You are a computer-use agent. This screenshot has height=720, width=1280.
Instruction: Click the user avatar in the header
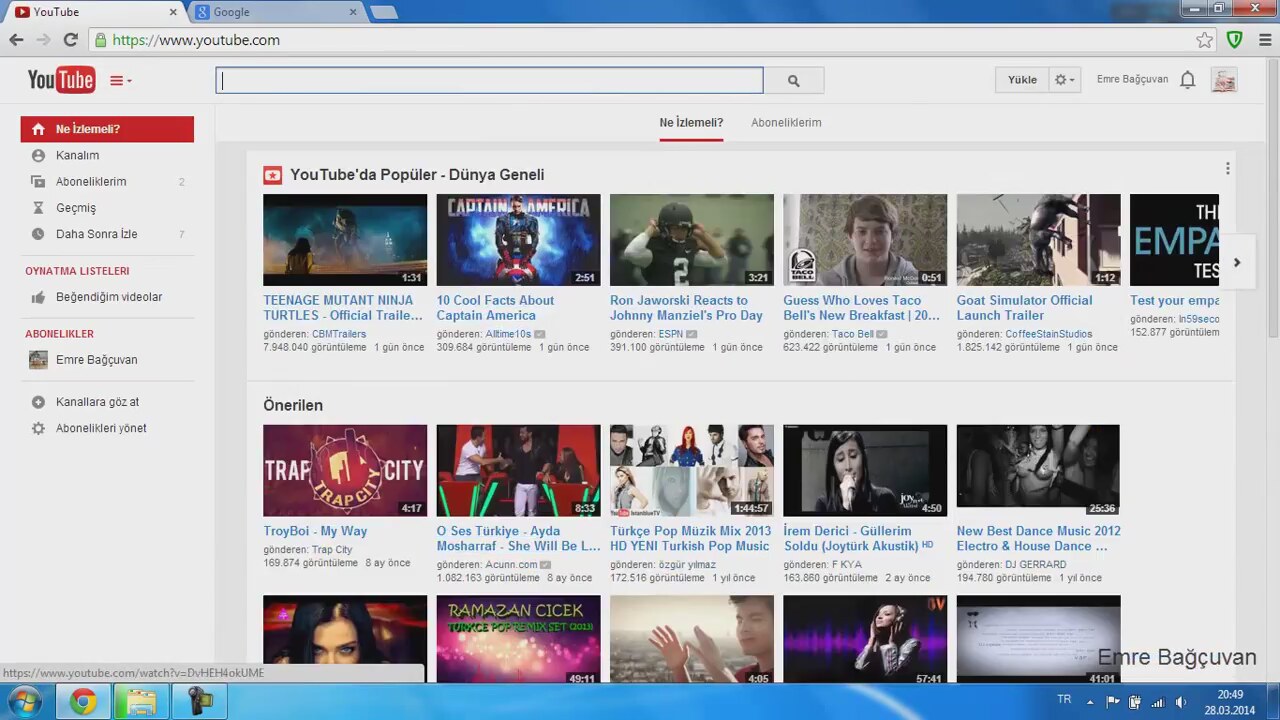pos(1224,80)
